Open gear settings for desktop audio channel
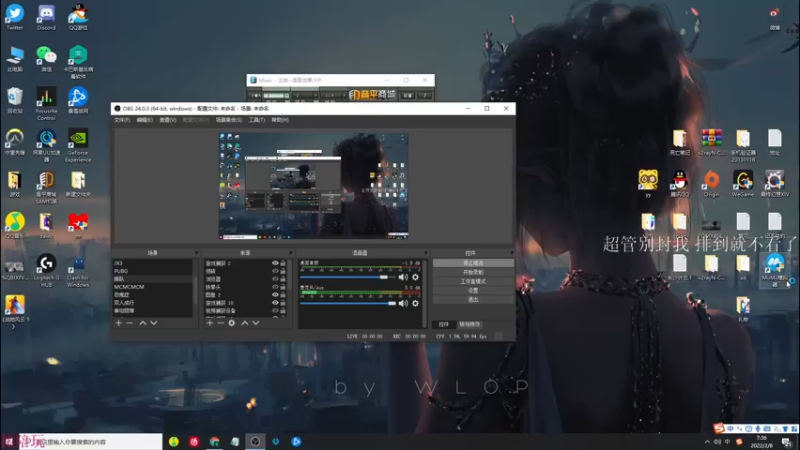This screenshot has height=450, width=800. (415, 277)
